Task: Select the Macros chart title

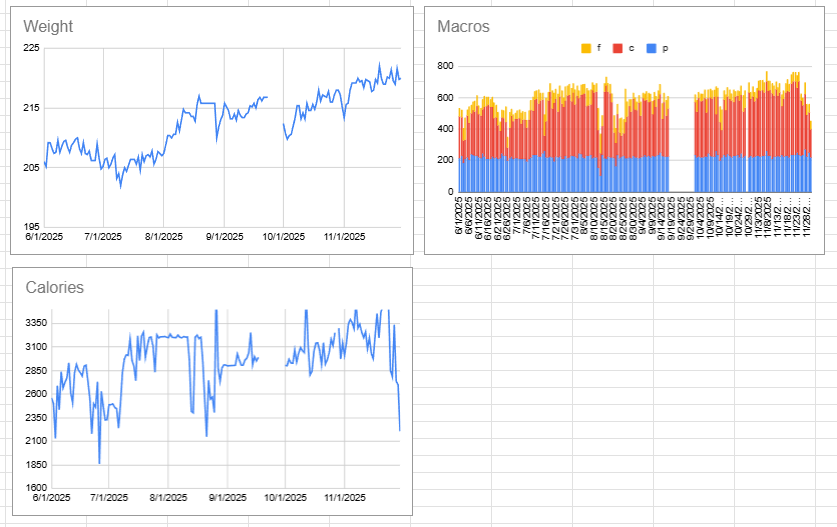Action: [463, 27]
